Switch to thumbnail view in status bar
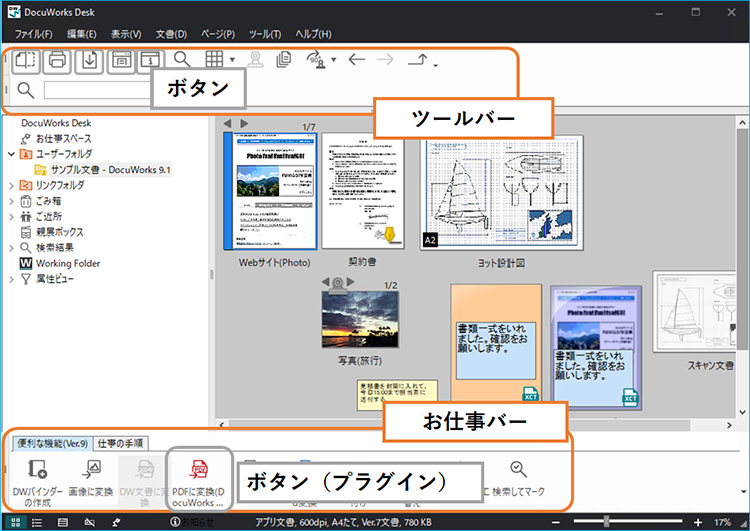Viewport: 750px width, 531px height. [x=15, y=522]
